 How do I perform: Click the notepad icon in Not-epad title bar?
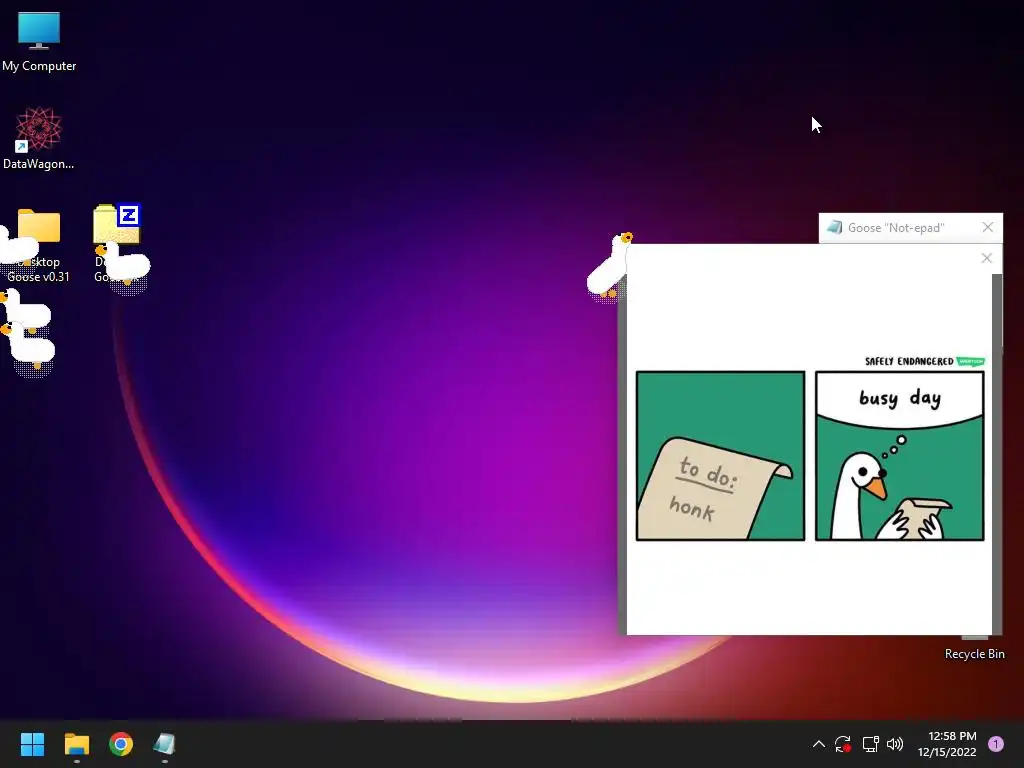[834, 227]
